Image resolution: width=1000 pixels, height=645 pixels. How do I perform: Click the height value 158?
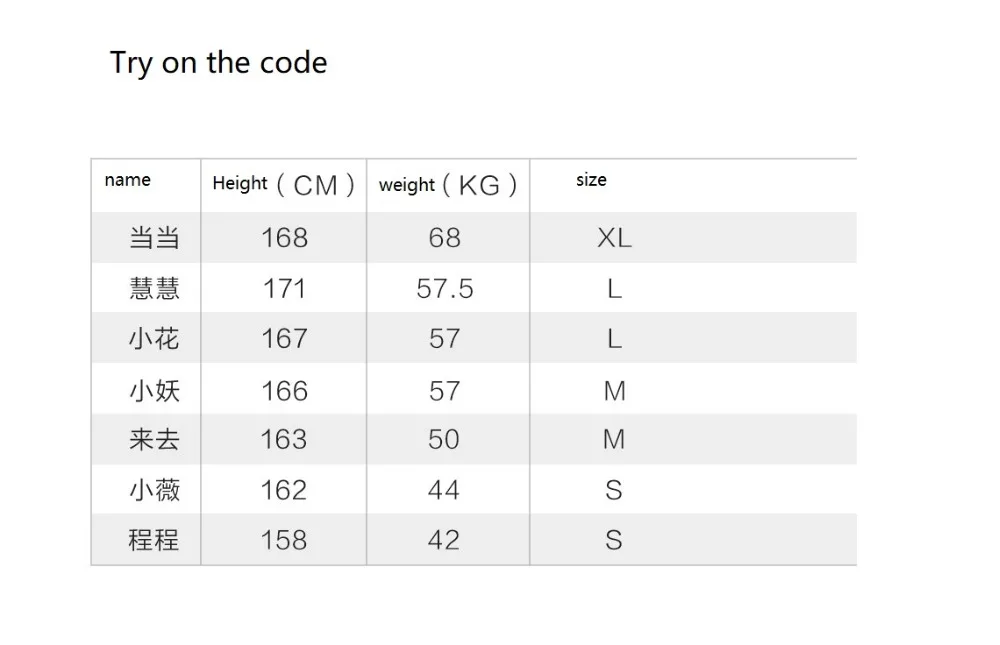(x=284, y=540)
